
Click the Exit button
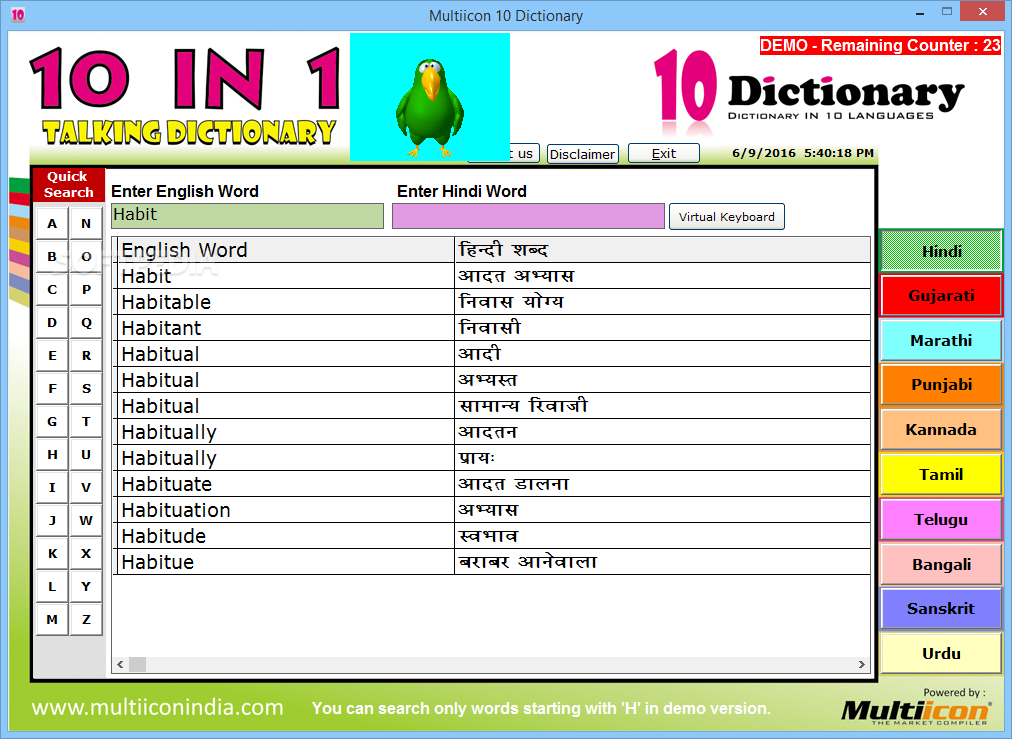(663, 154)
